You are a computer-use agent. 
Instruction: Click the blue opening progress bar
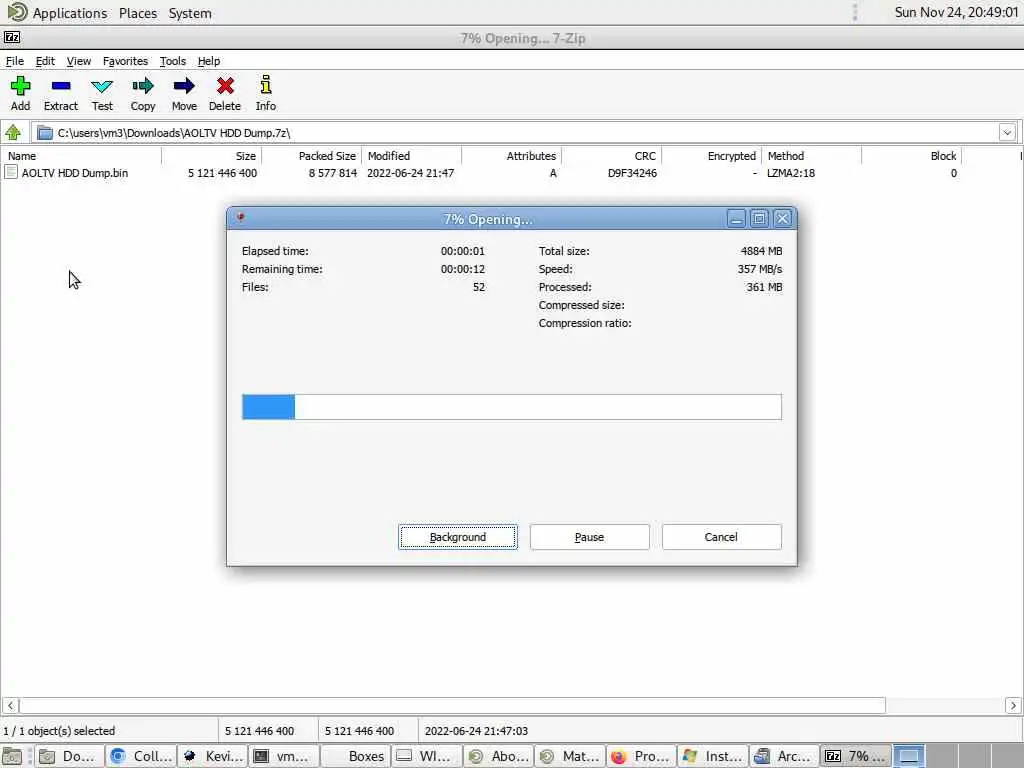coord(512,407)
